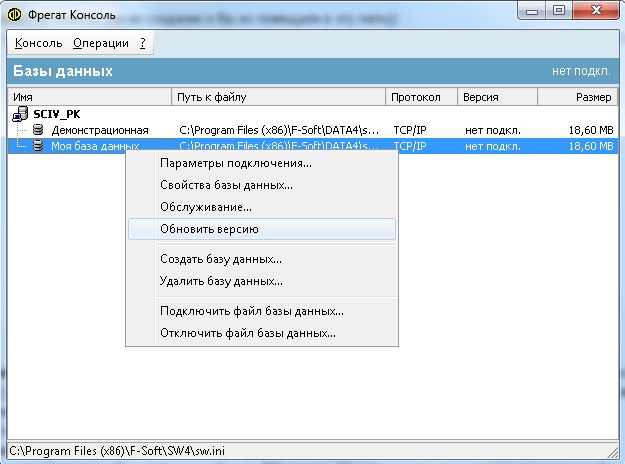The image size is (625, 464).
Task: Select the Моя база данных row
Action: [x=313, y=146]
